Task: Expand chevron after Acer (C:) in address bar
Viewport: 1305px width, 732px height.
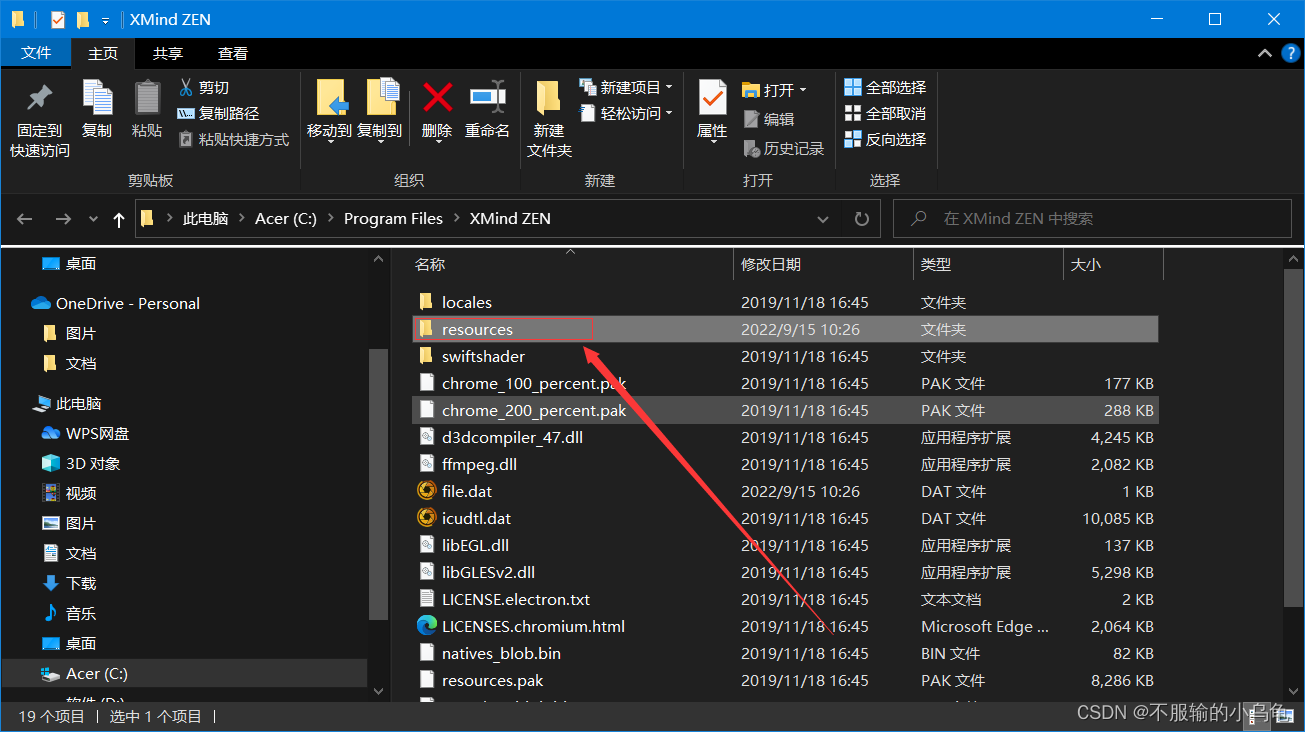Action: pyautogui.click(x=331, y=219)
